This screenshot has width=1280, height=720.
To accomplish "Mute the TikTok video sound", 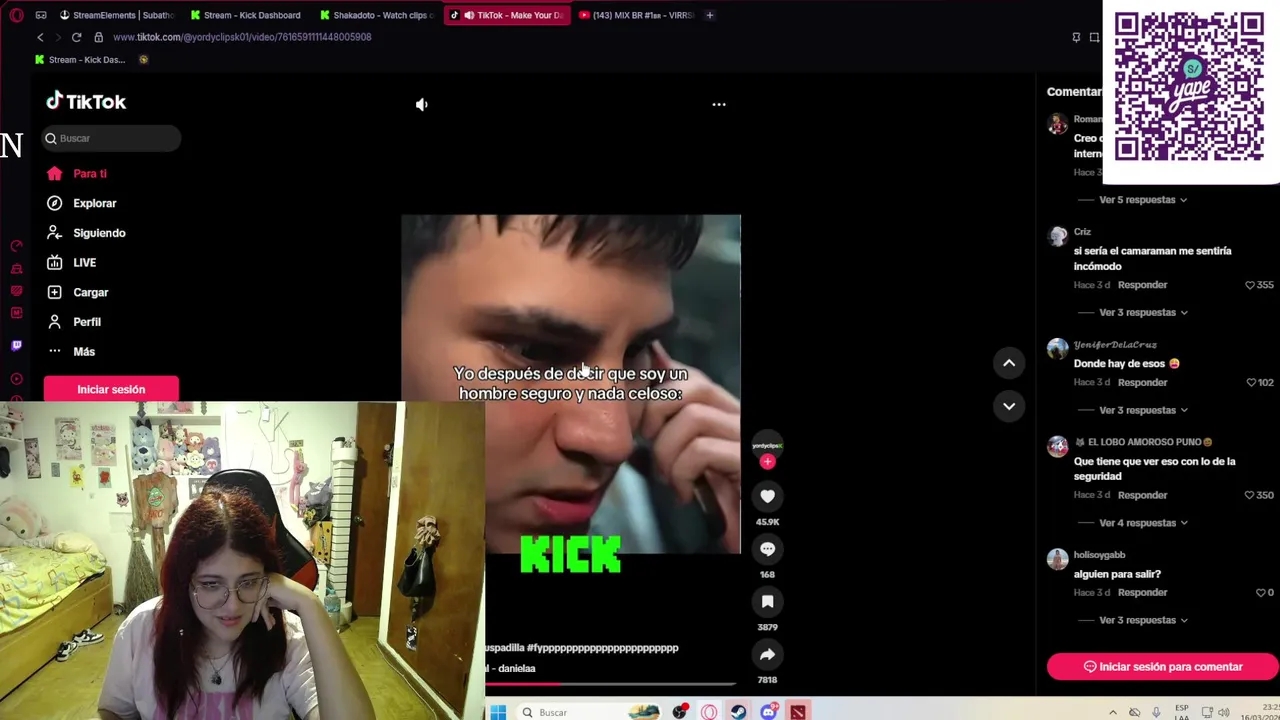I will (x=422, y=104).
